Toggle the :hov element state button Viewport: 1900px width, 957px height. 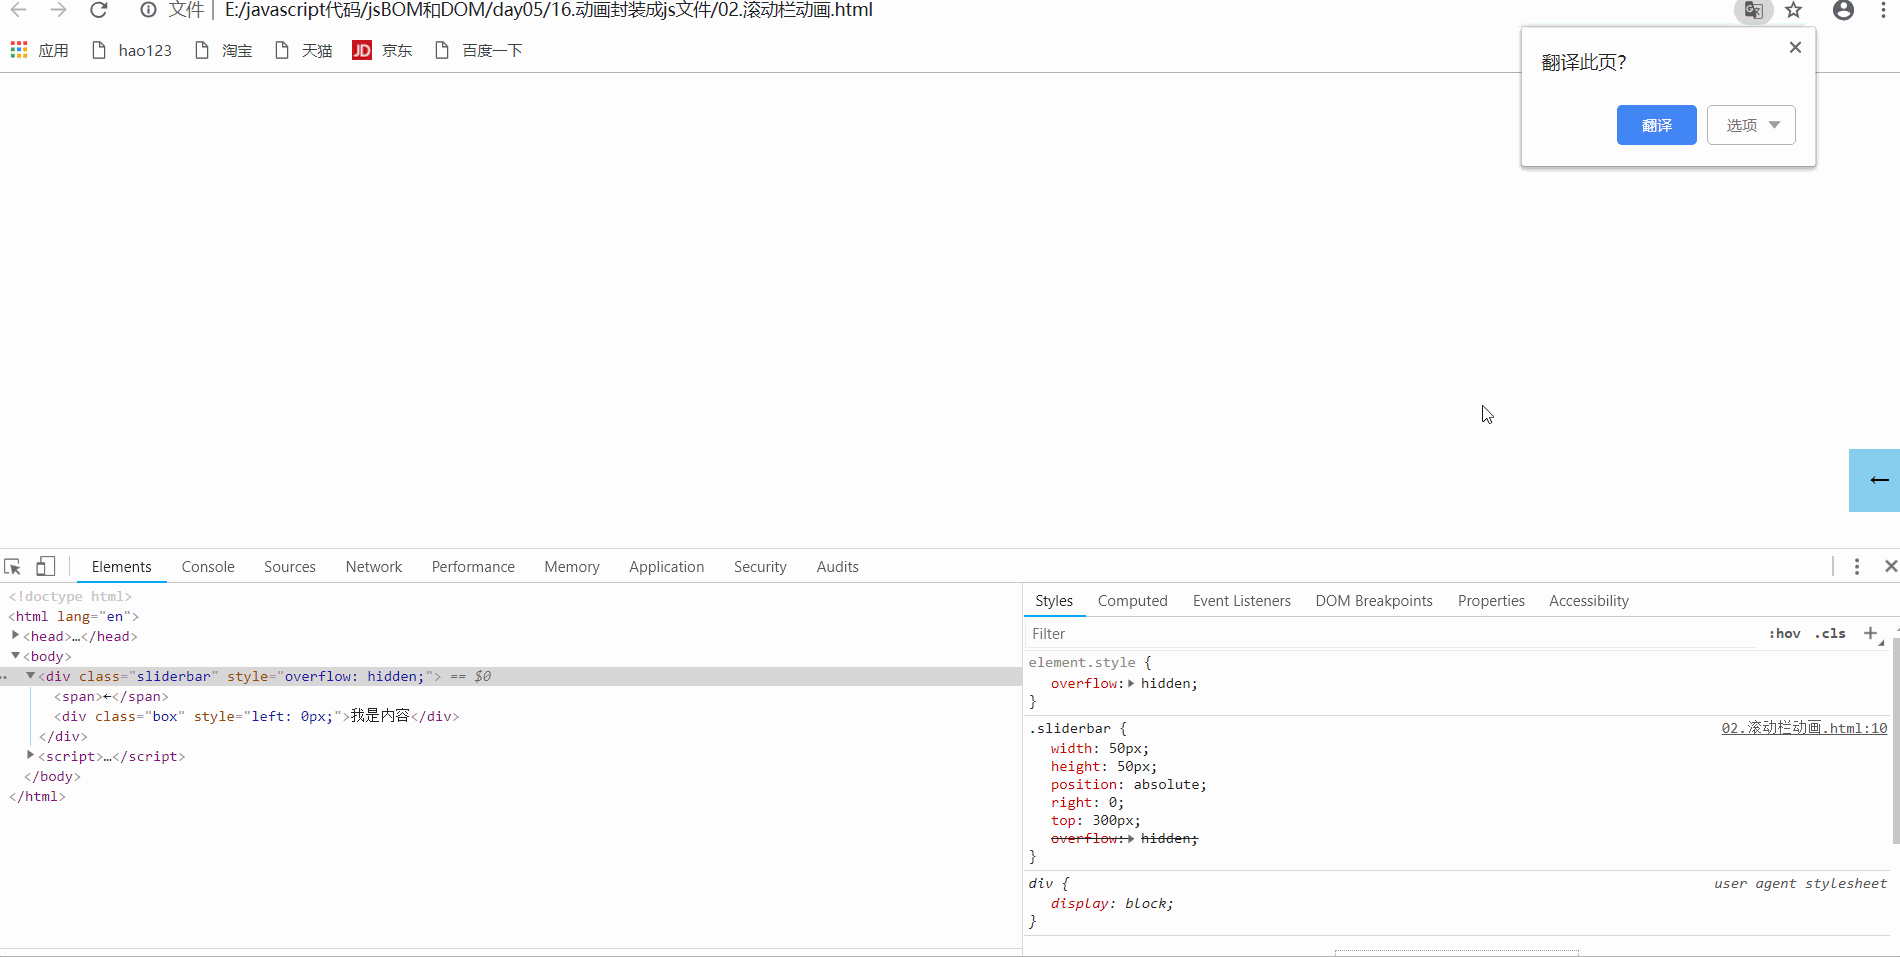[1784, 633]
